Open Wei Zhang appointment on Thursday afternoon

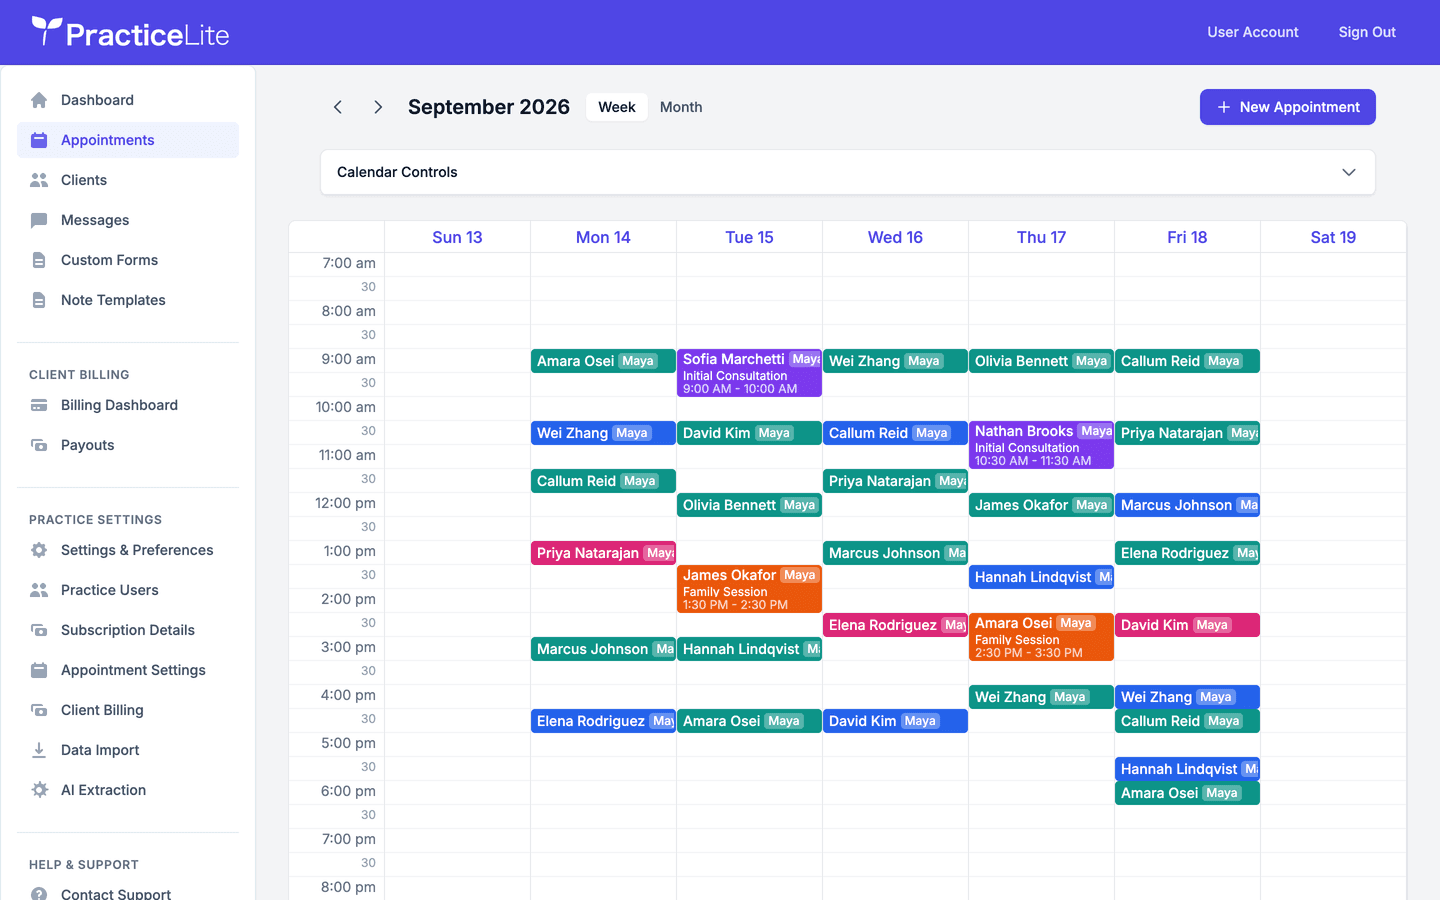(x=1041, y=697)
